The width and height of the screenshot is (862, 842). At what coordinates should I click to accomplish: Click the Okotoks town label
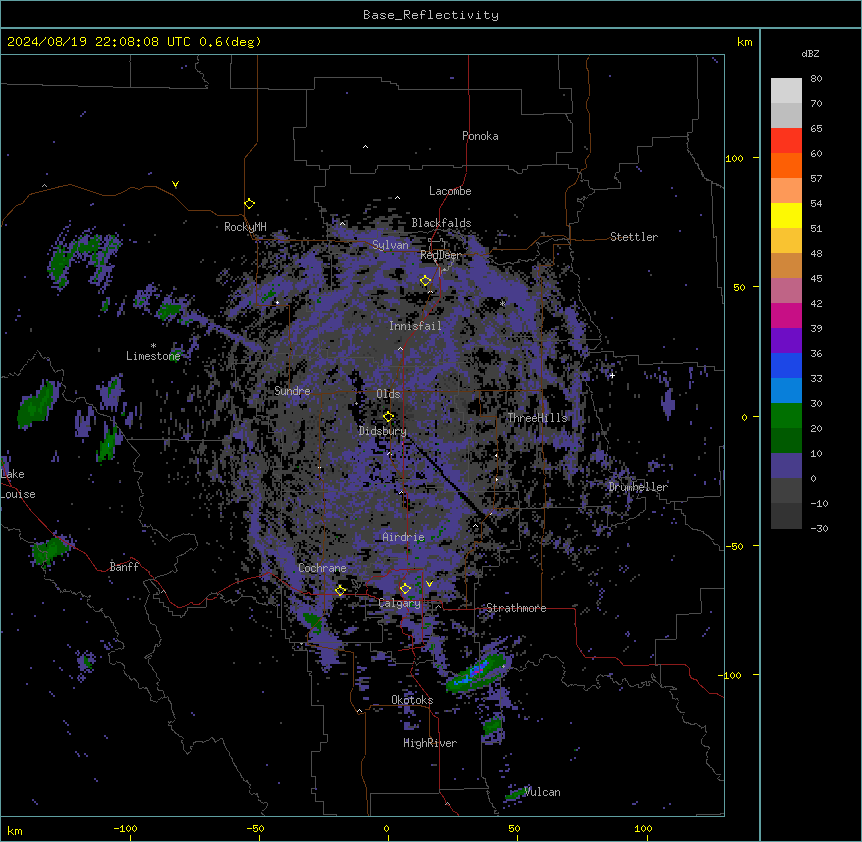tap(412, 700)
